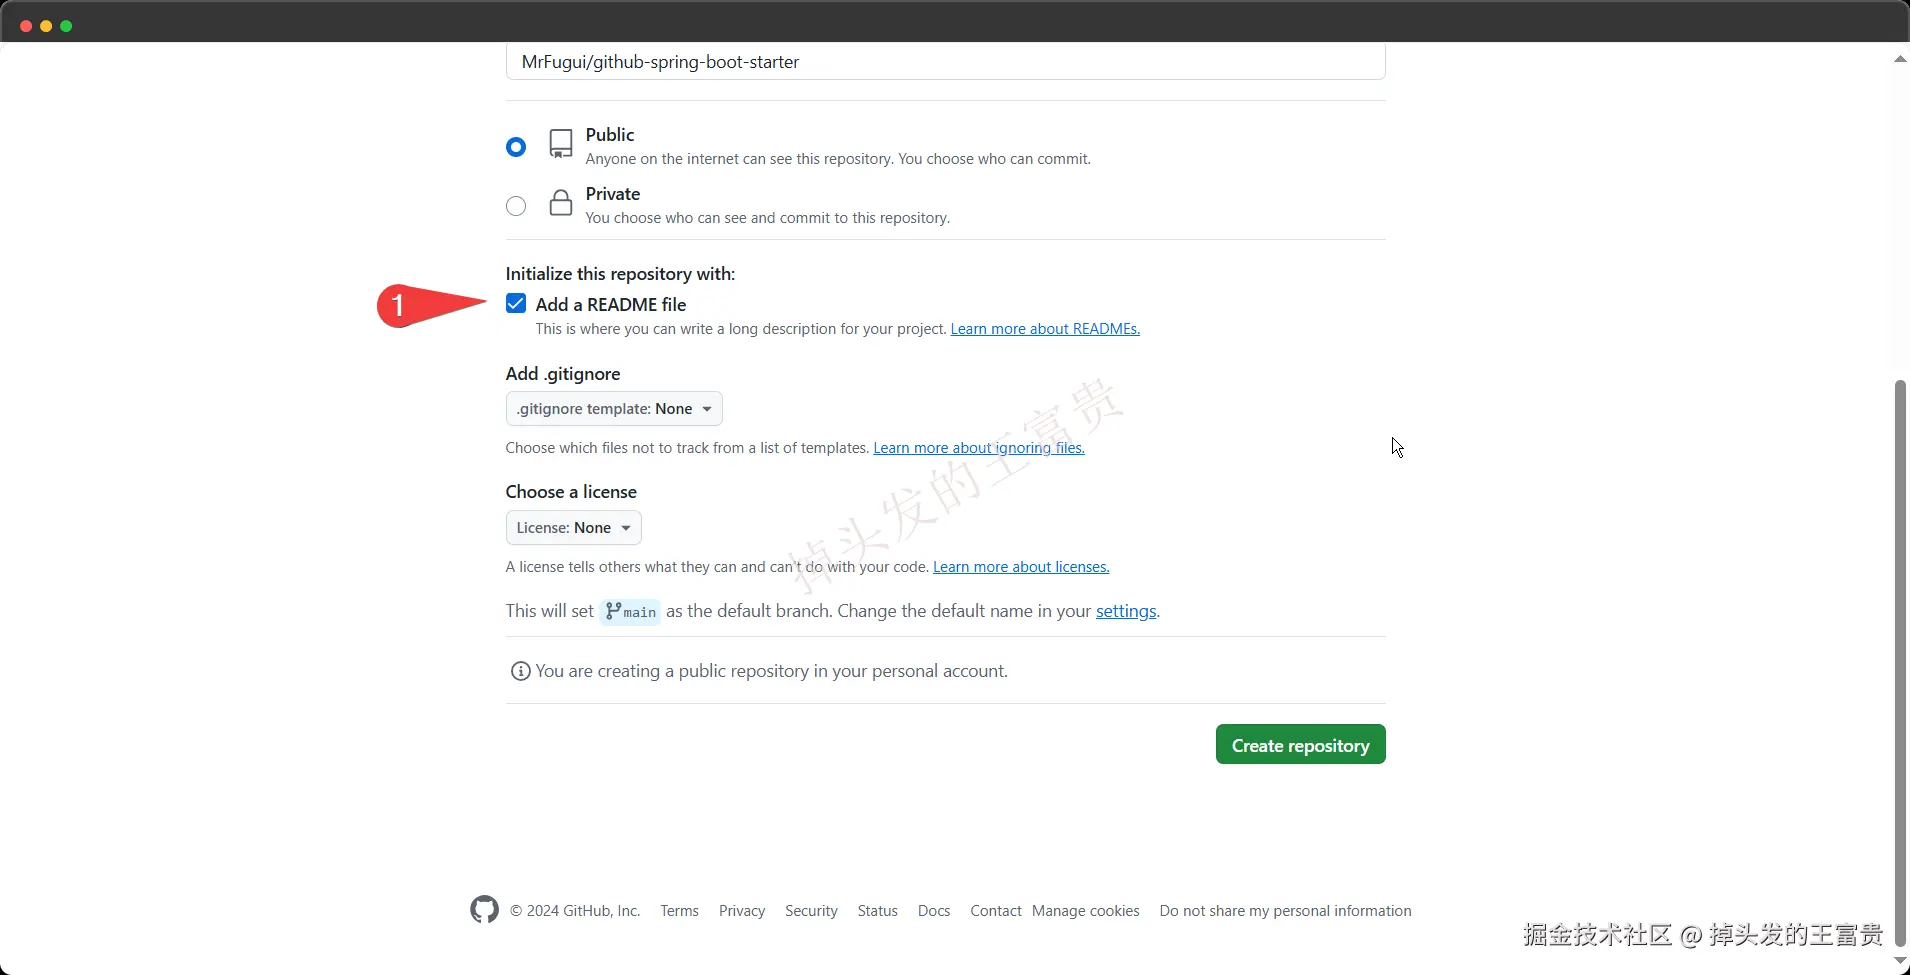Open the .gitignore template dropdown

(614, 409)
